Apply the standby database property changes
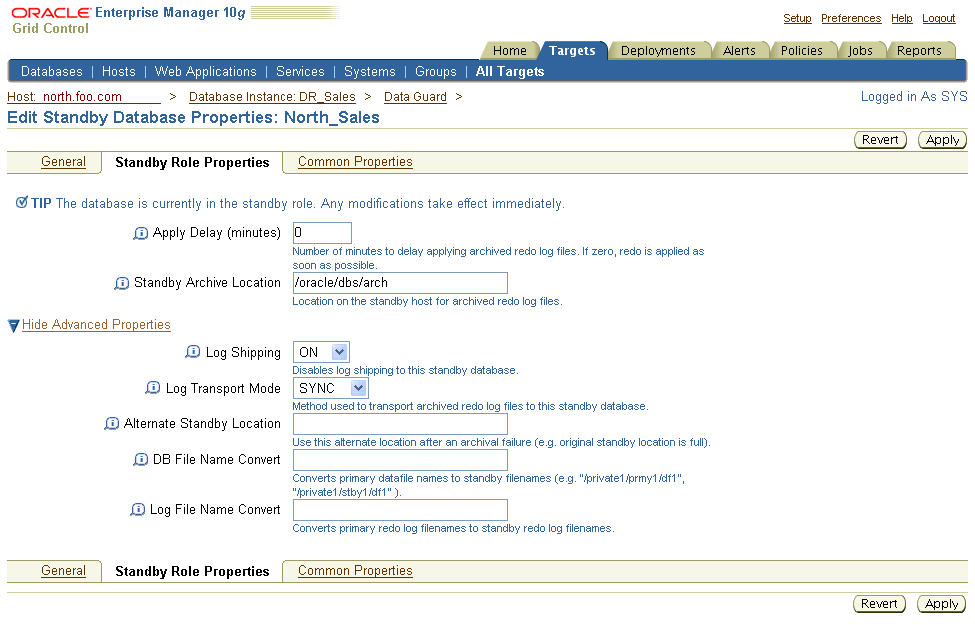Screen dimensions: 975x625 pos(941,139)
